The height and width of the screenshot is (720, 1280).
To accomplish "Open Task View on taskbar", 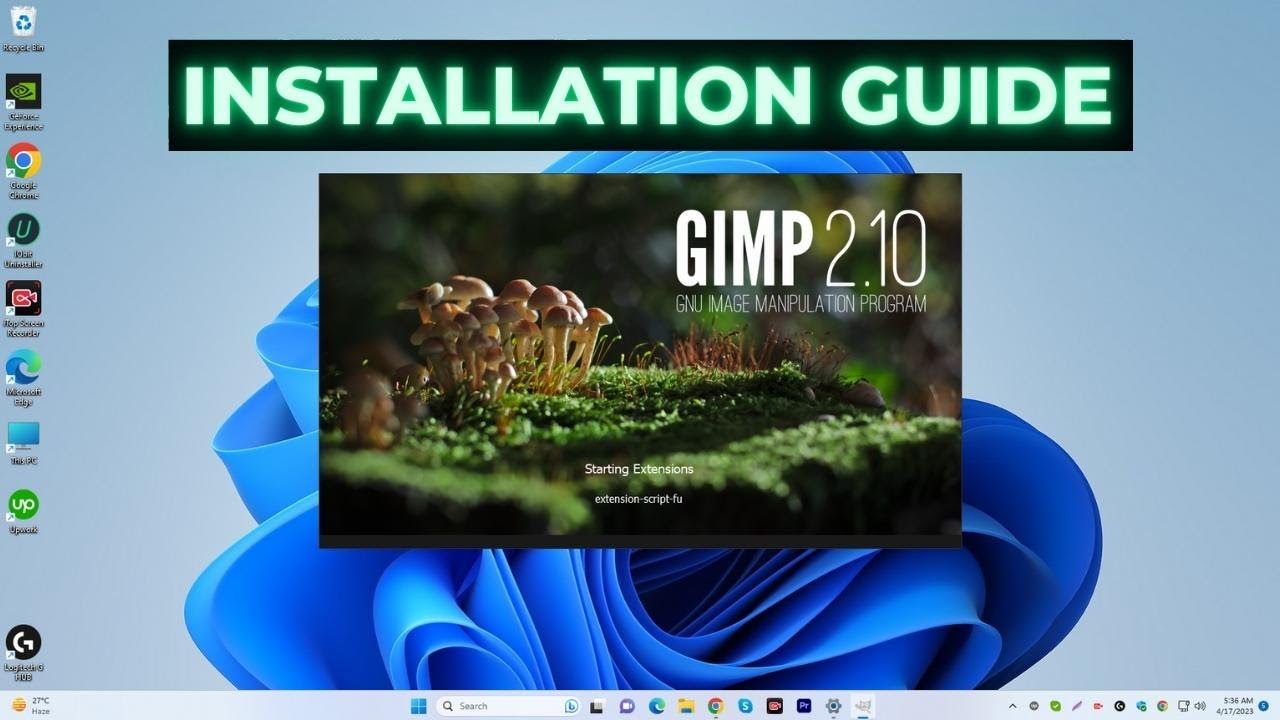I will click(x=597, y=706).
